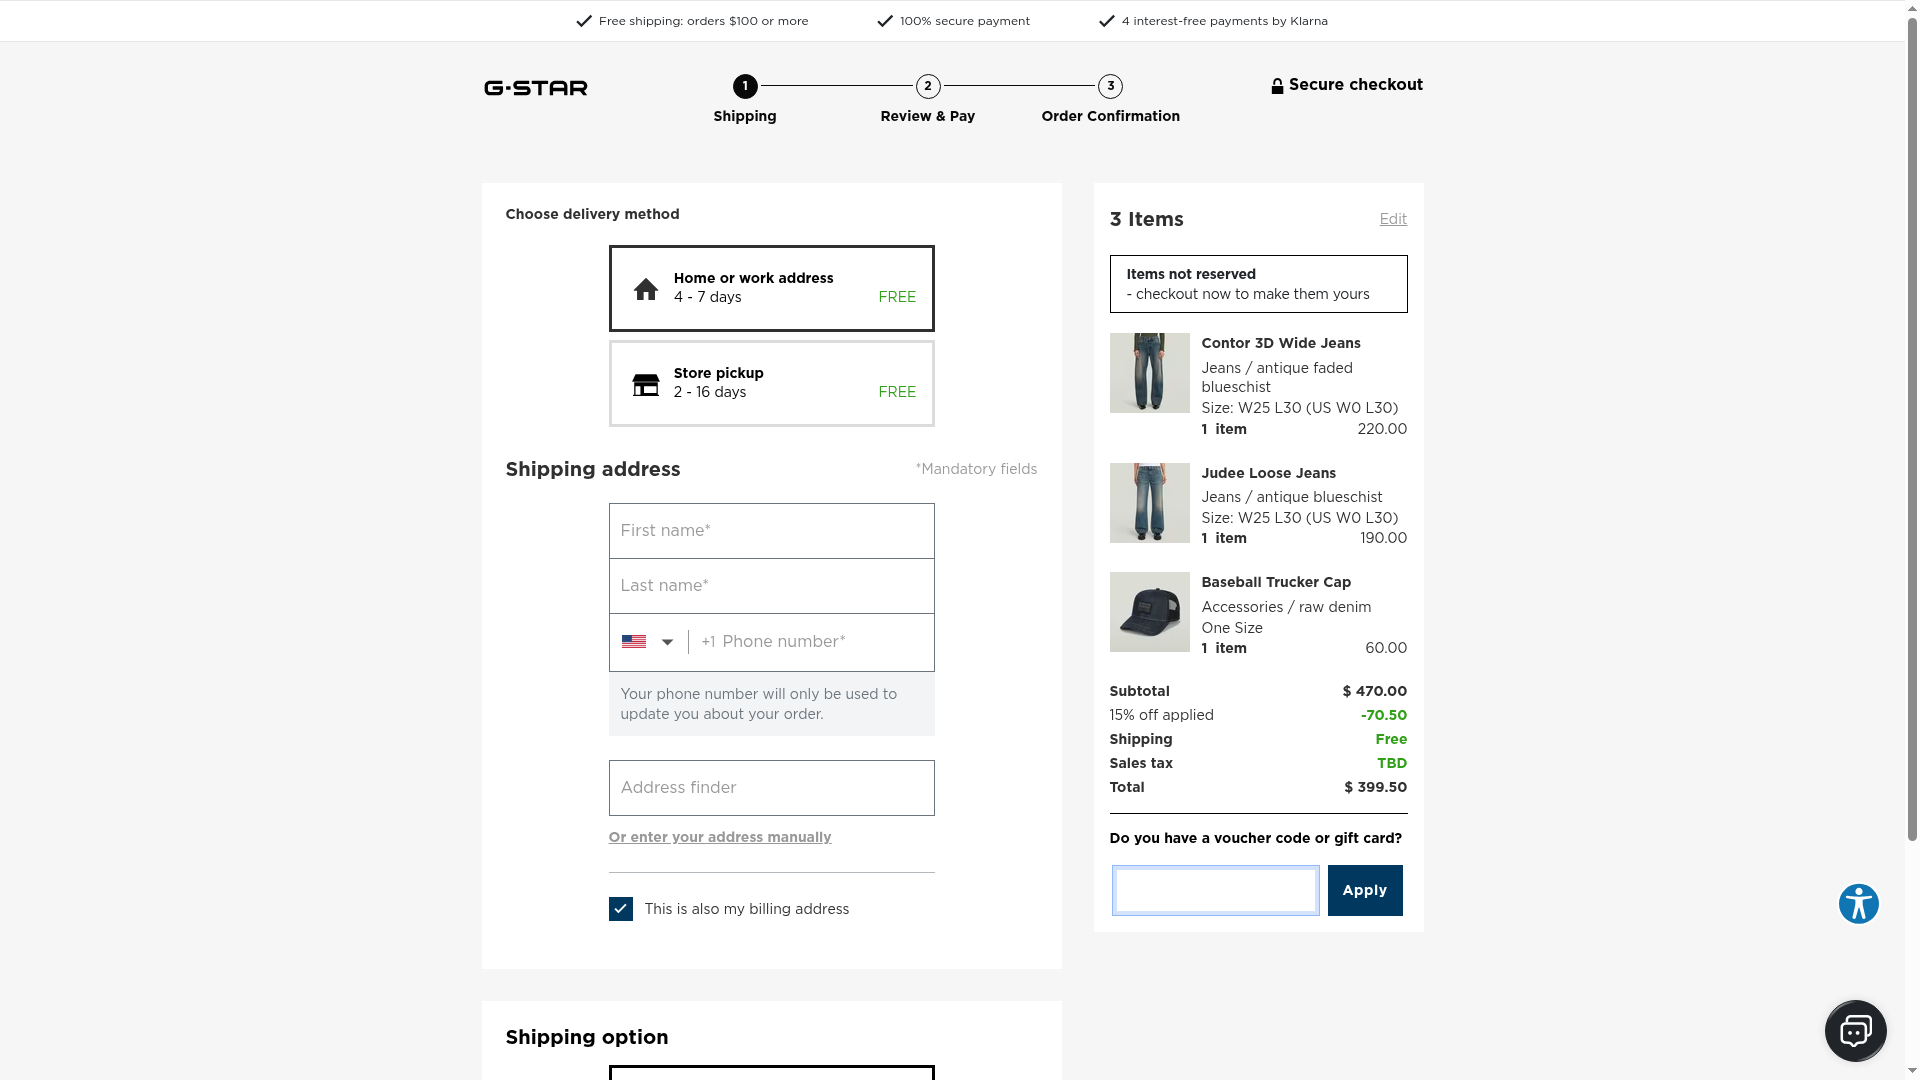Select Home or work address delivery
1920x1080 pixels.
click(x=771, y=288)
